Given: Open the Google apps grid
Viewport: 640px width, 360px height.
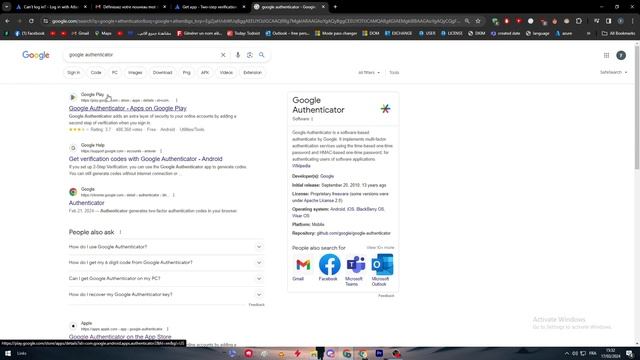Looking at the screenshot, I should coord(606,55).
